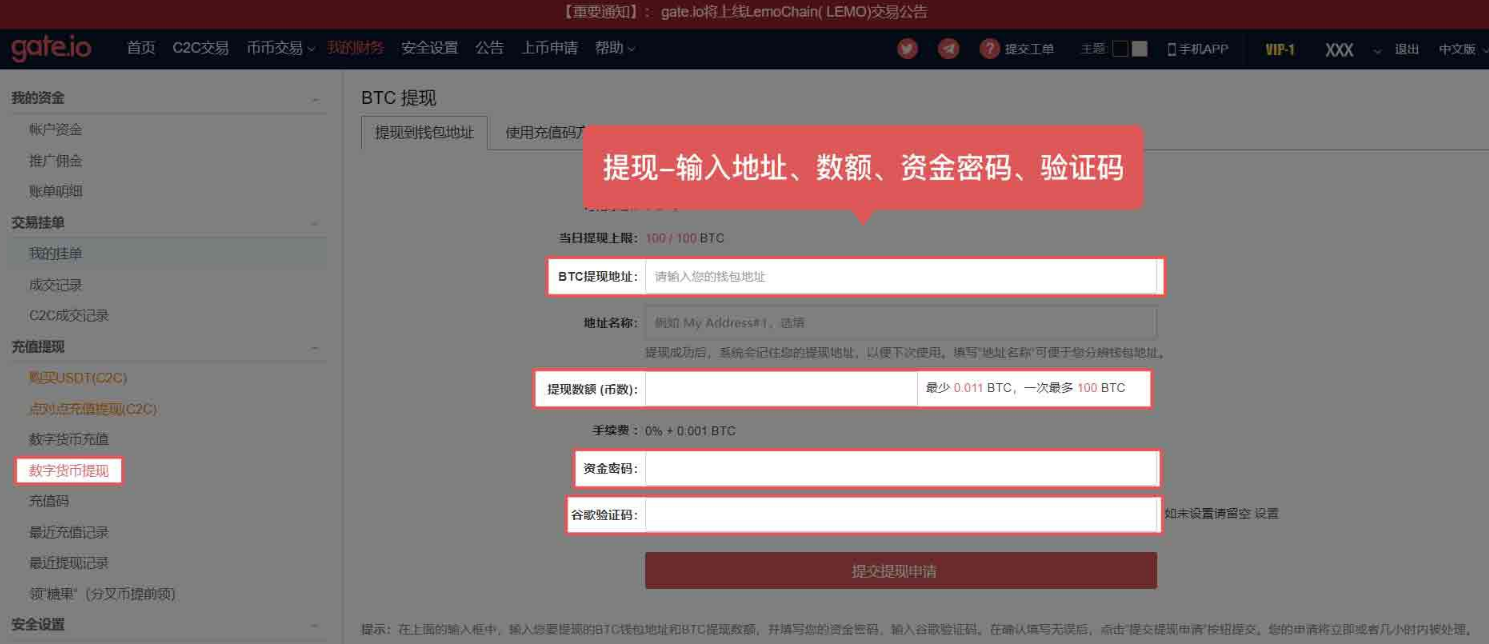Open C2C成交记录 in the sidebar

point(69,316)
